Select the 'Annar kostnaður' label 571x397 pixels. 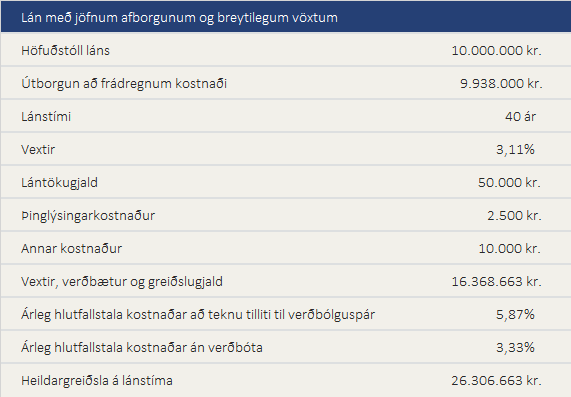(71, 248)
